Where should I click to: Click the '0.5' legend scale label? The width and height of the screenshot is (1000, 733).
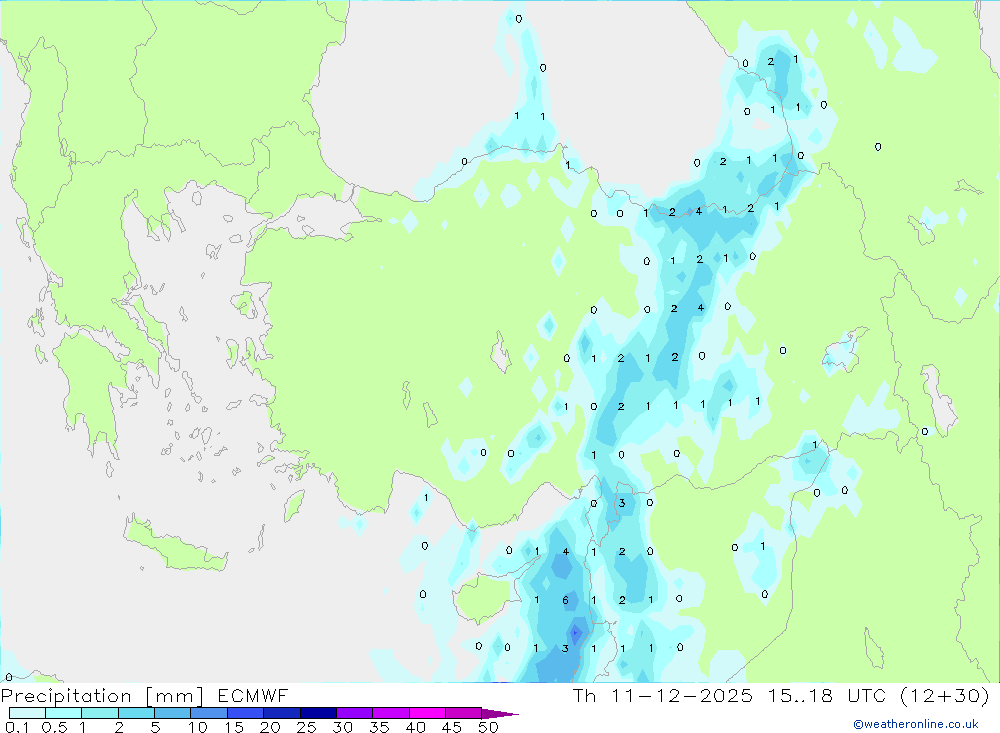tap(54, 727)
